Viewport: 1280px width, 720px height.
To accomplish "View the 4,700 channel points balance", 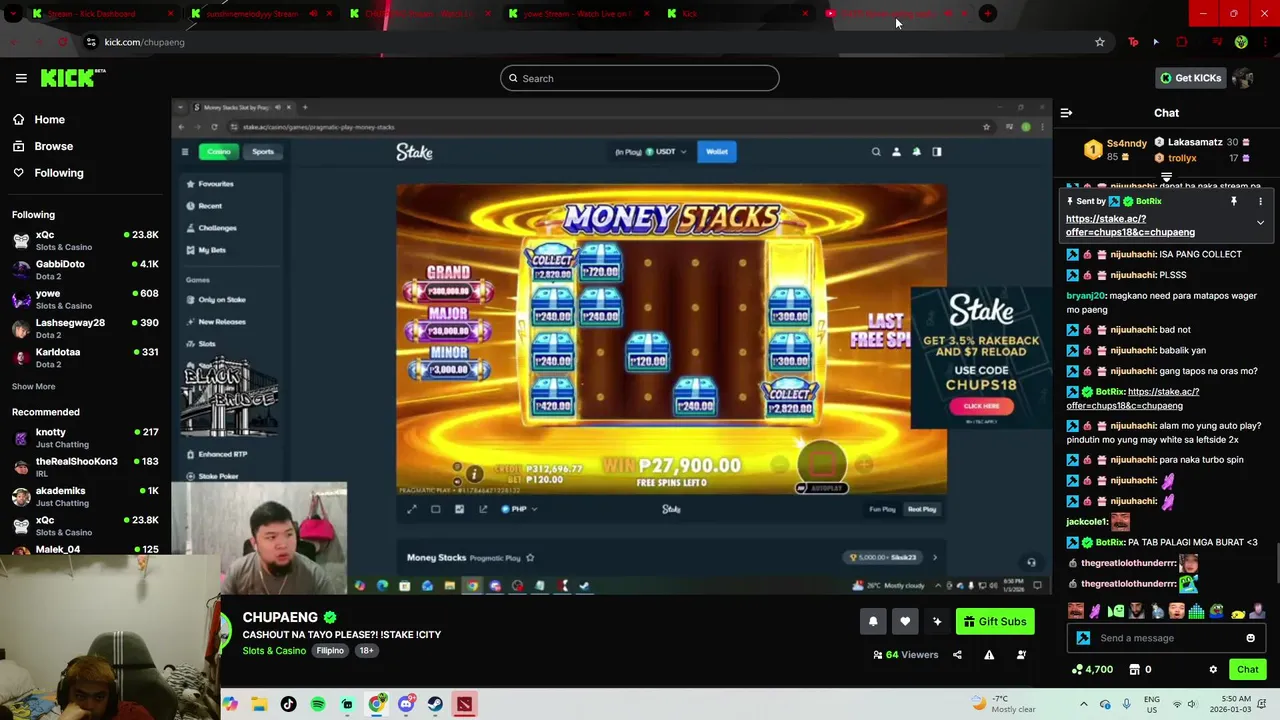I will point(1092,669).
